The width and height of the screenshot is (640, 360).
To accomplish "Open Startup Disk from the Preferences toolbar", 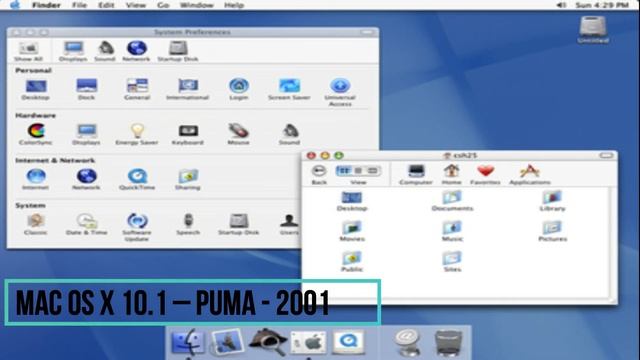I will click(178, 51).
